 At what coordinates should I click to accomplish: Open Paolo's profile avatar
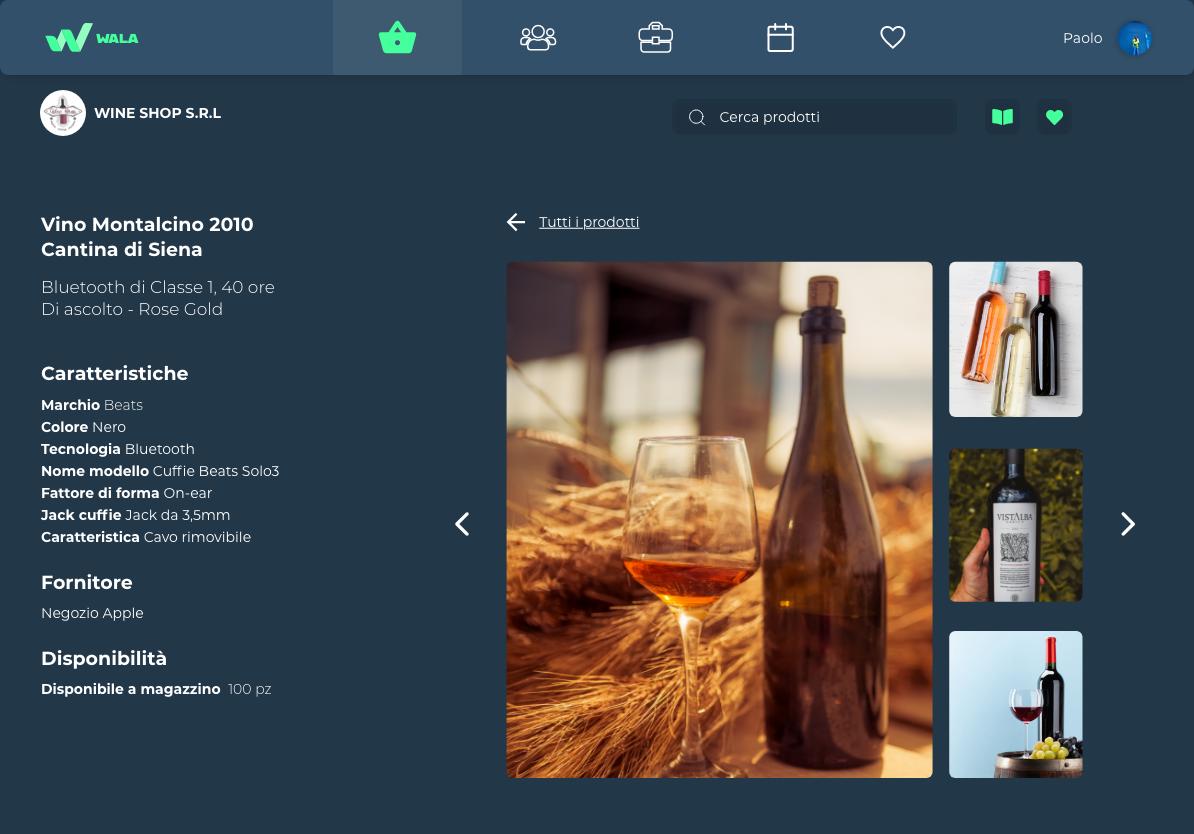point(1134,38)
